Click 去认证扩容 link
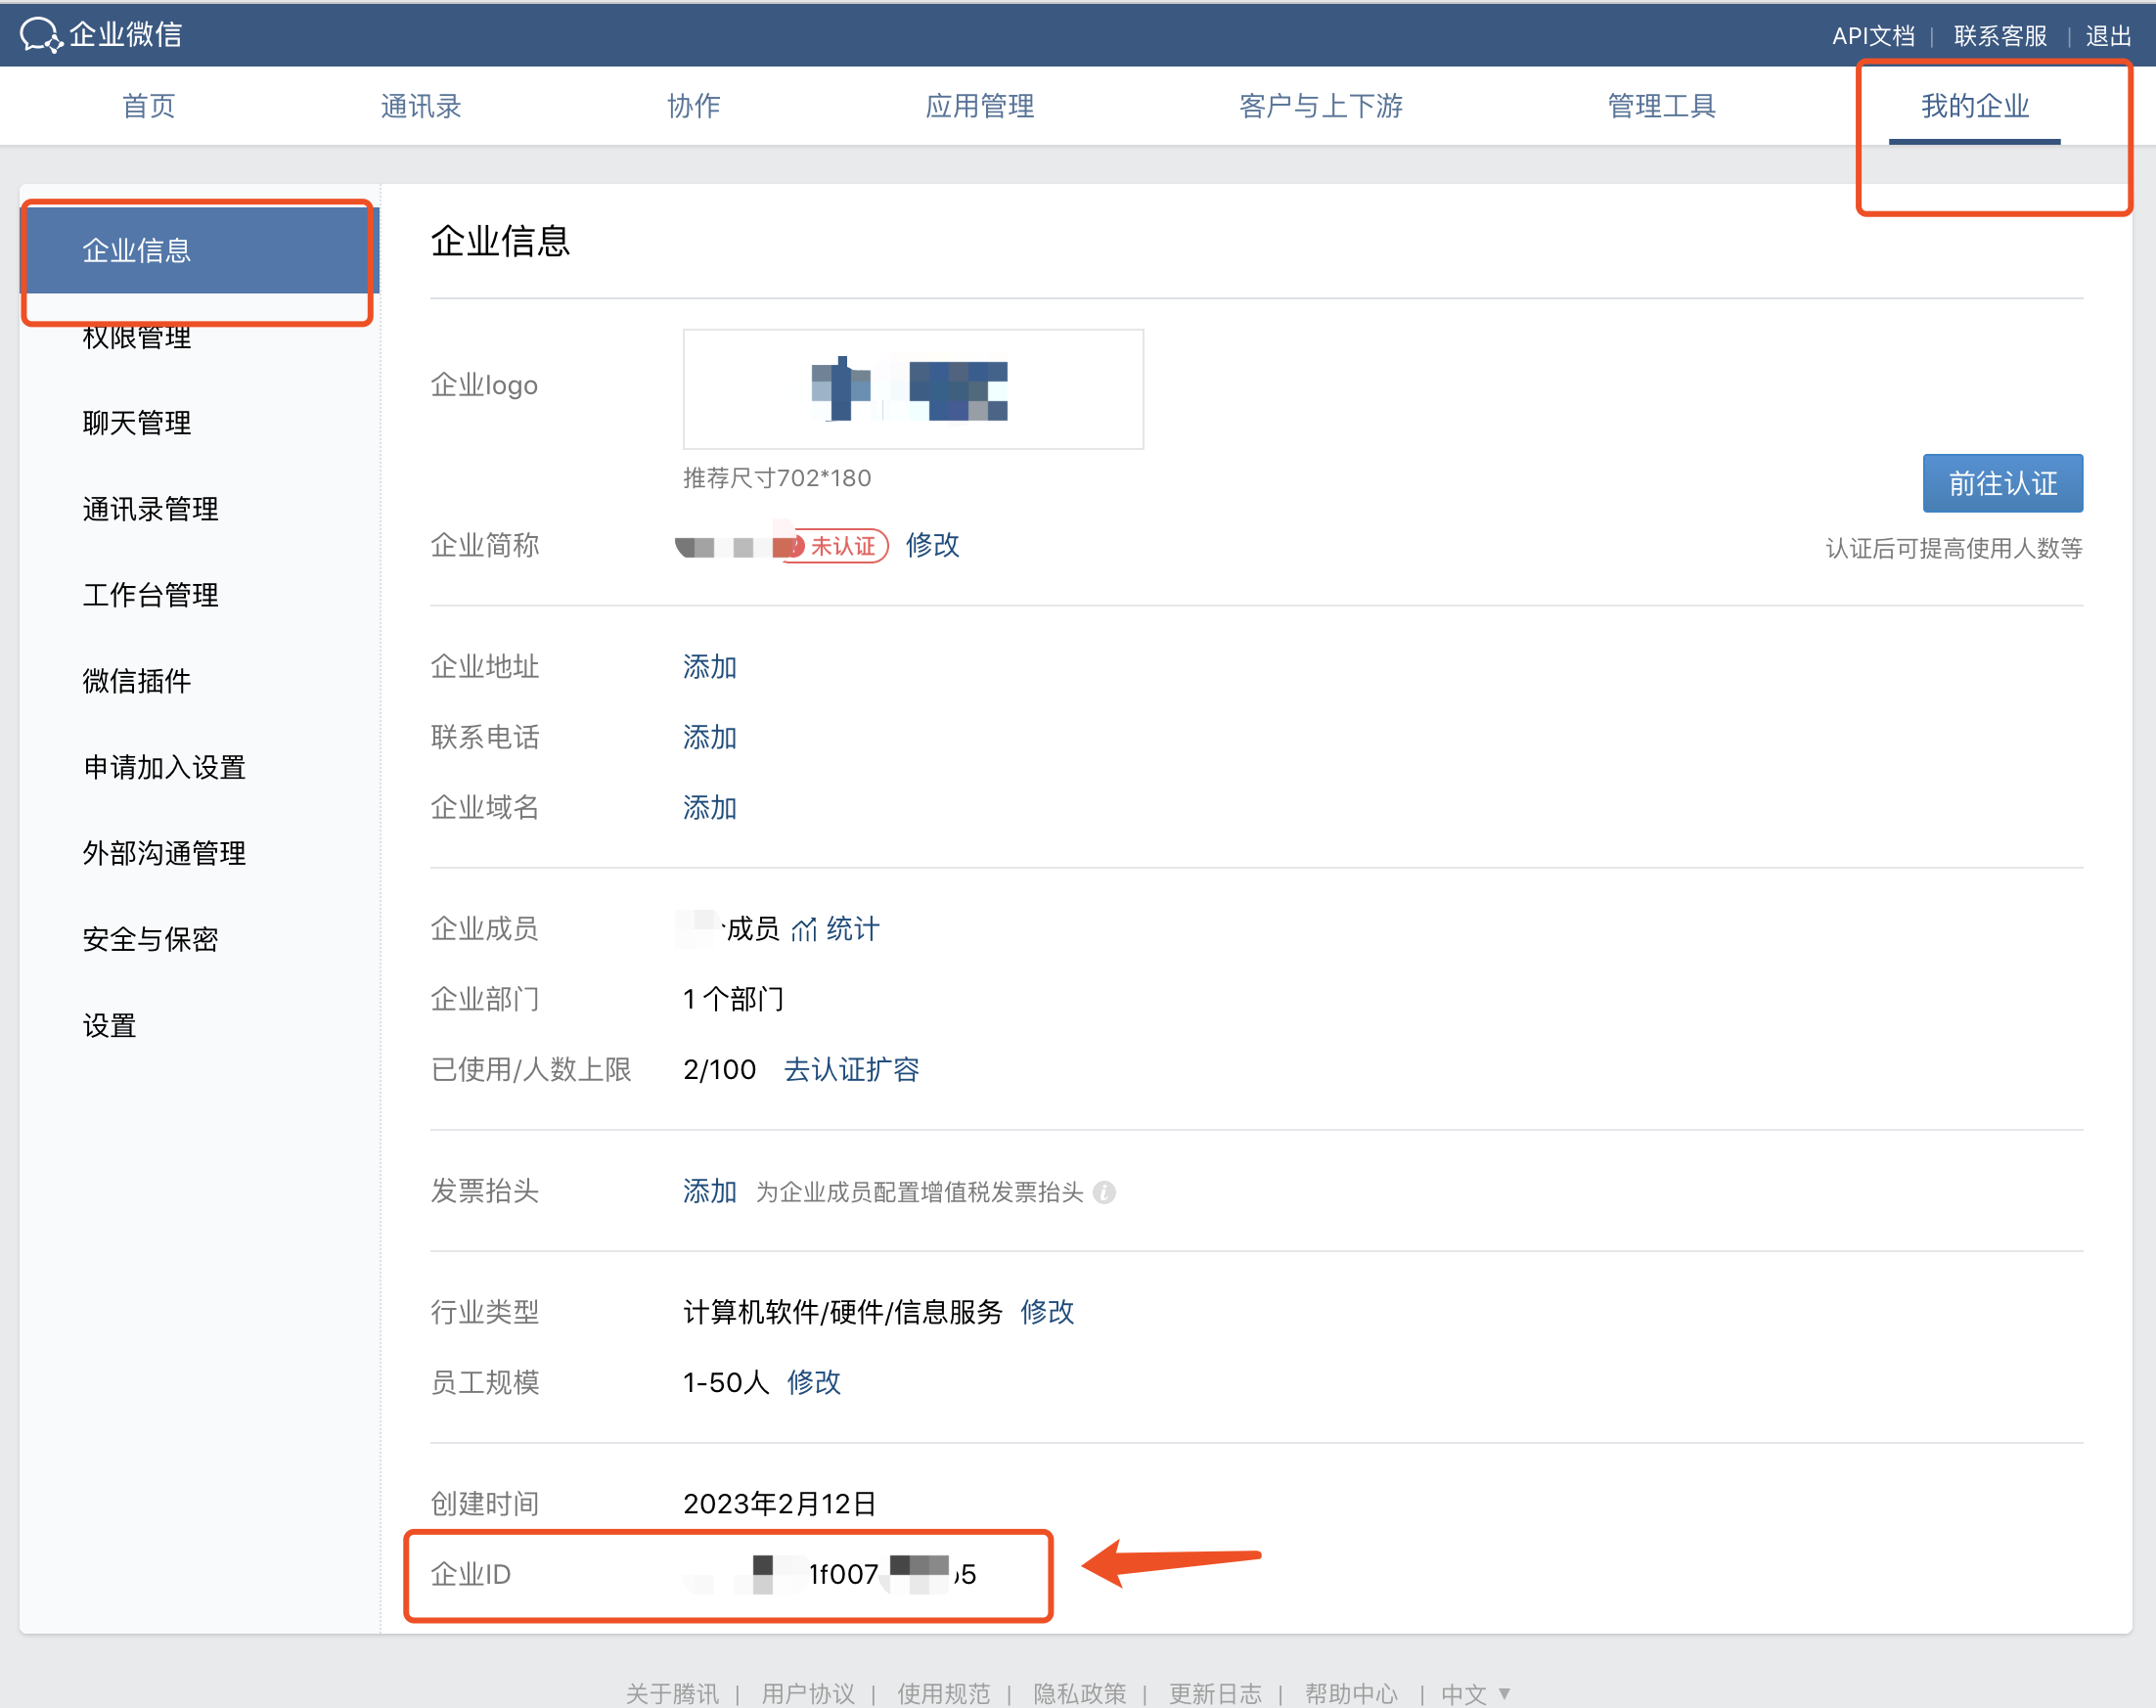The height and width of the screenshot is (1708, 2156). click(851, 1070)
